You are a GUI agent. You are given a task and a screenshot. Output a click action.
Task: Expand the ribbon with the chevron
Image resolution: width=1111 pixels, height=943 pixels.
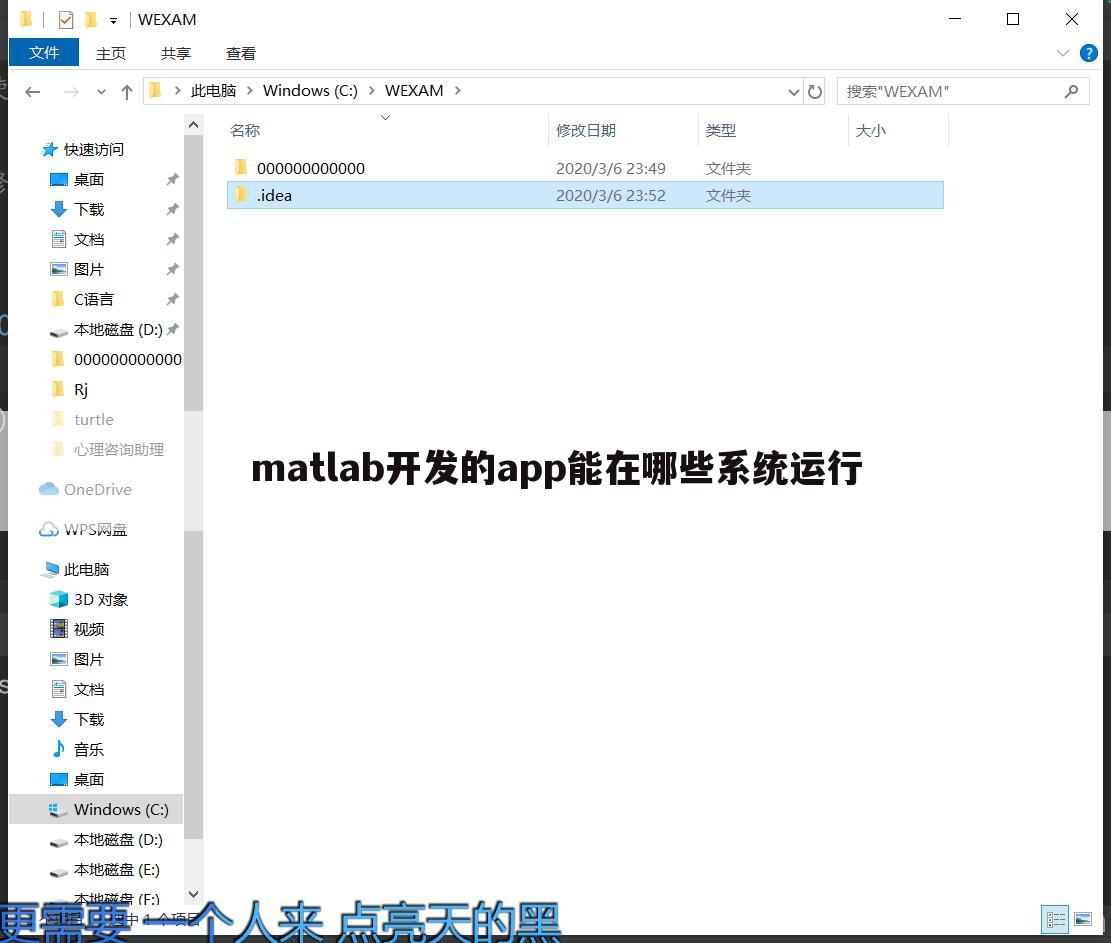pyautogui.click(x=1062, y=53)
